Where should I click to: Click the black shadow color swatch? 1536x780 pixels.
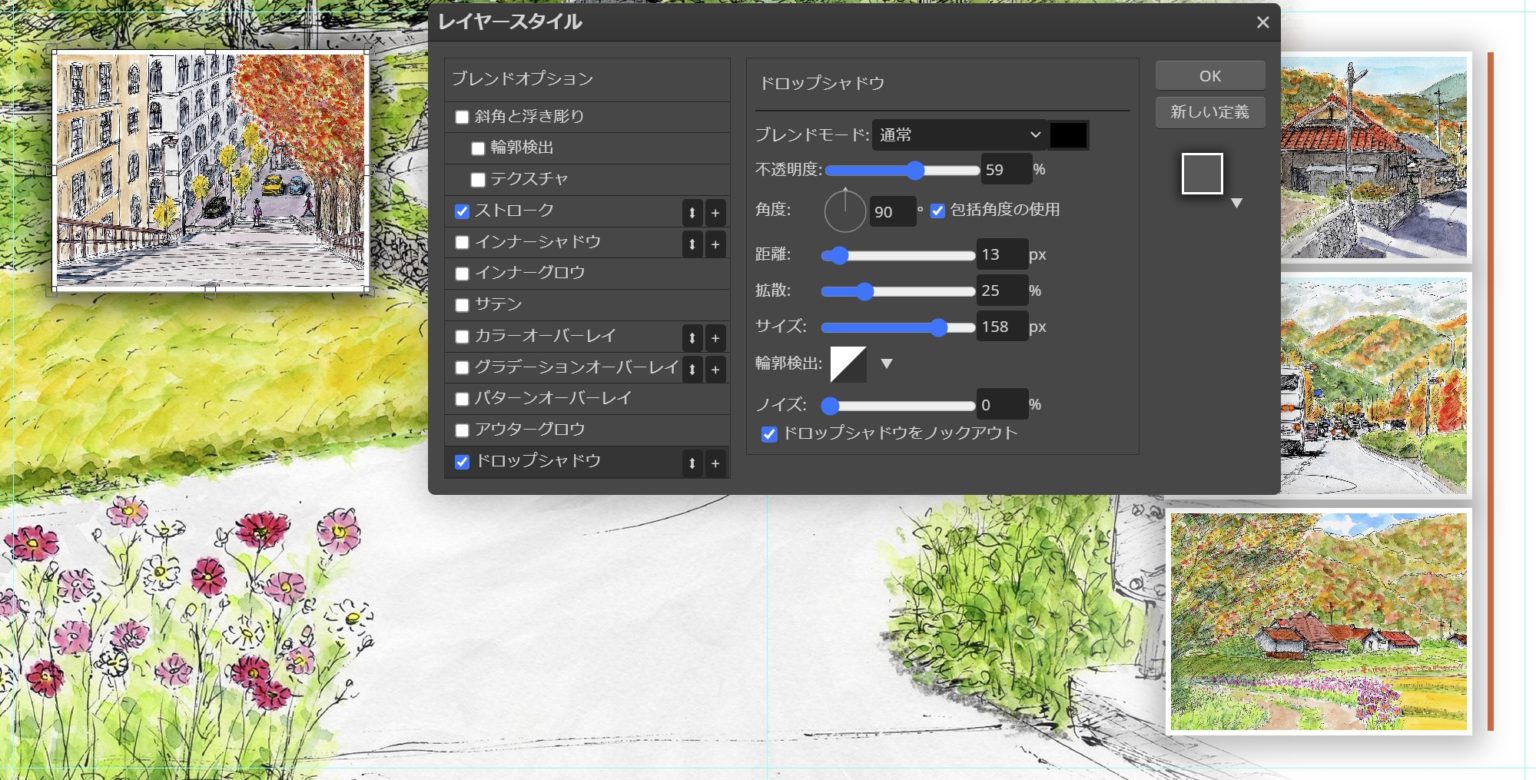1068,134
